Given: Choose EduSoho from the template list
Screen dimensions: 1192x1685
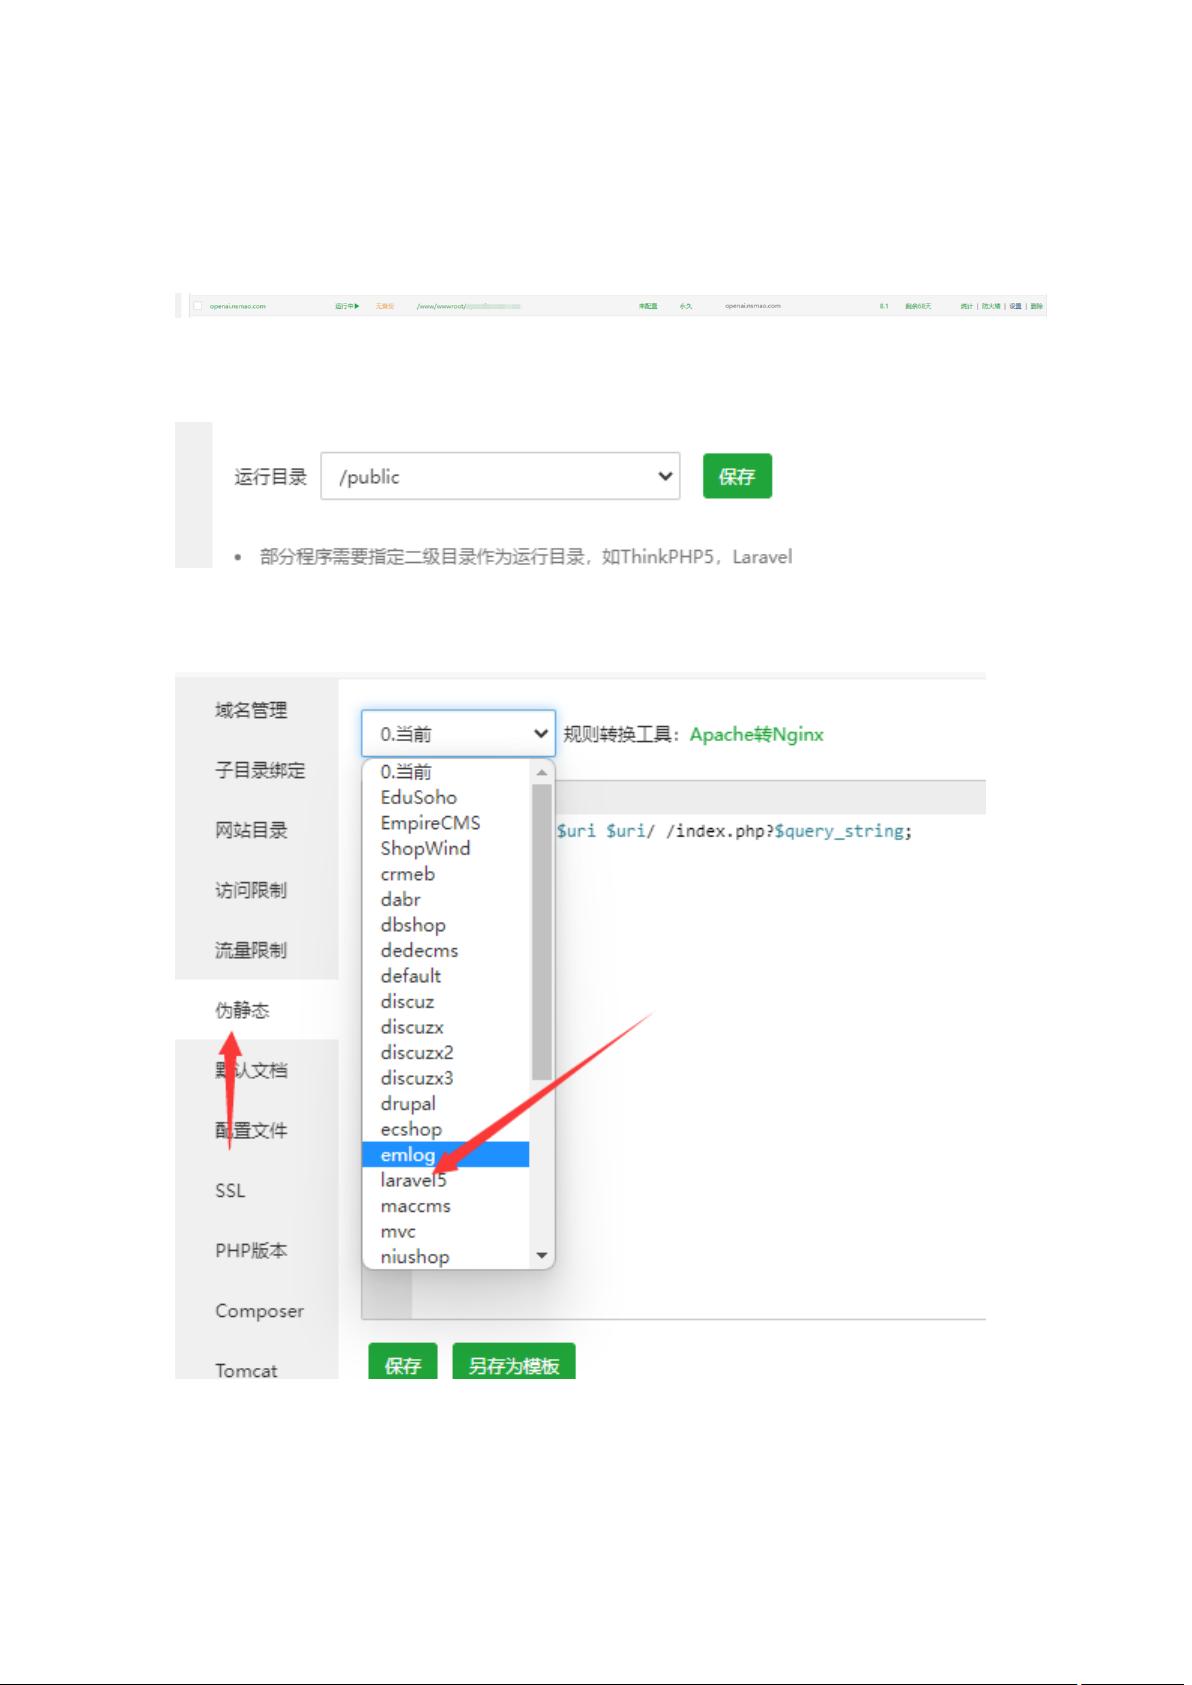Looking at the screenshot, I should [446, 797].
